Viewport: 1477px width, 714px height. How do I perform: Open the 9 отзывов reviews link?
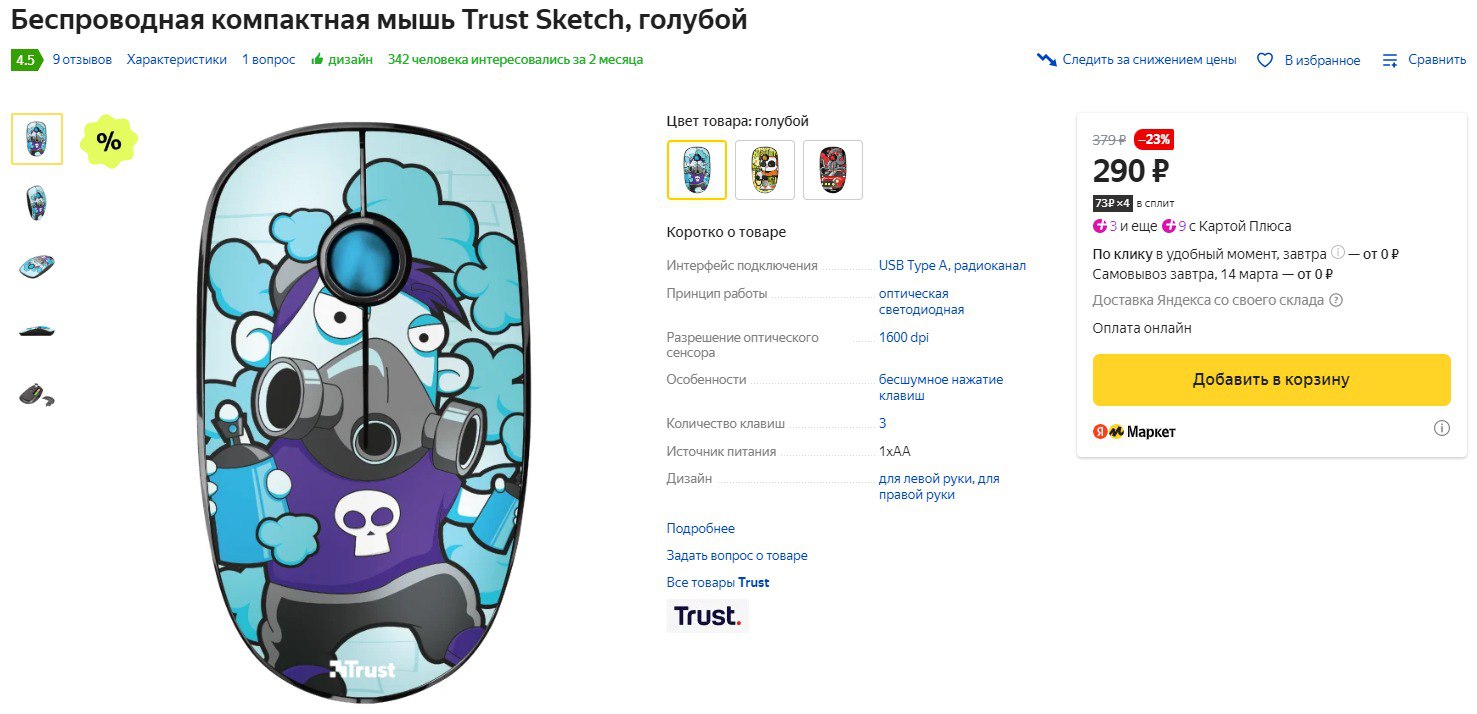pyautogui.click(x=82, y=60)
